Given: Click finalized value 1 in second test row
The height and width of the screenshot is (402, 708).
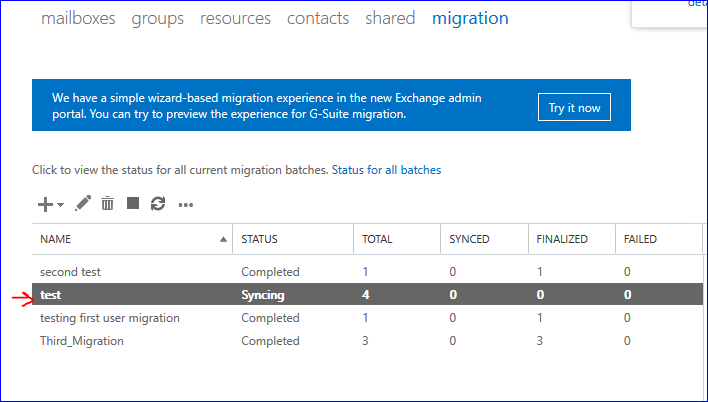Looking at the screenshot, I should [540, 272].
